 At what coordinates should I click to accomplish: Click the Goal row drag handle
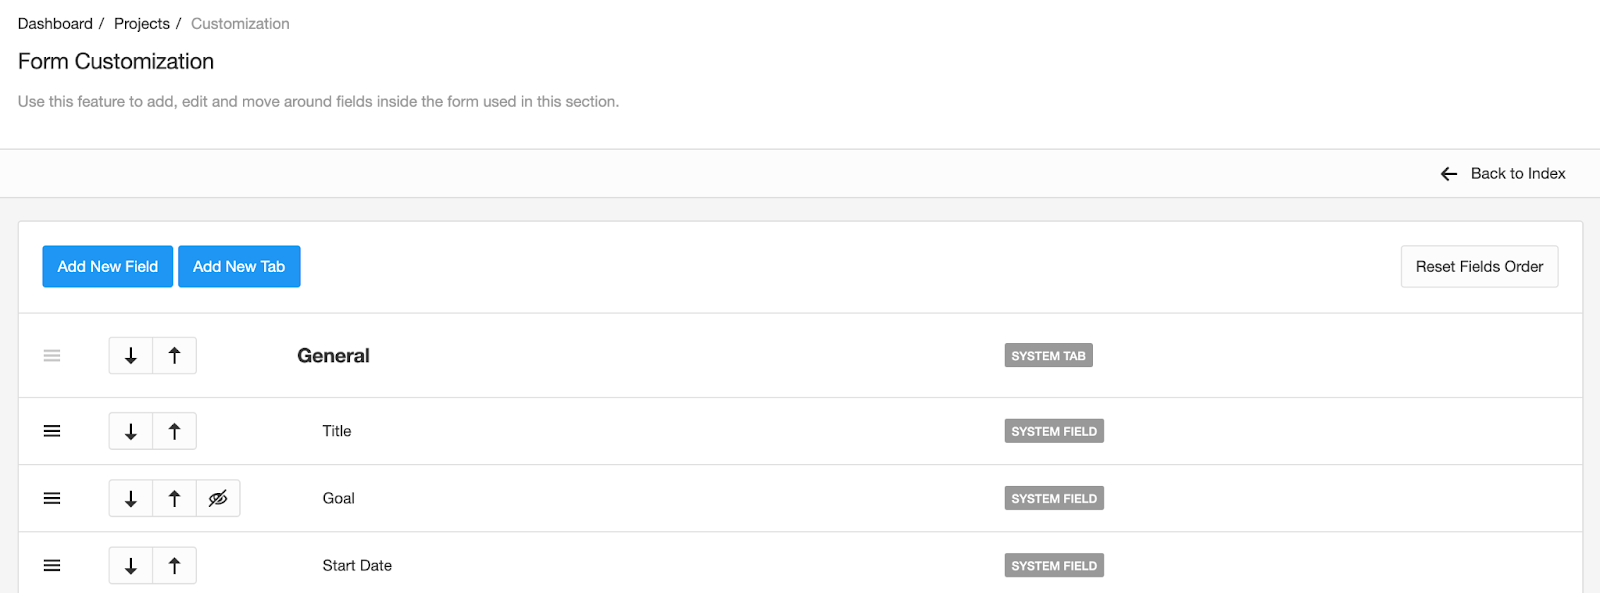[x=52, y=499]
